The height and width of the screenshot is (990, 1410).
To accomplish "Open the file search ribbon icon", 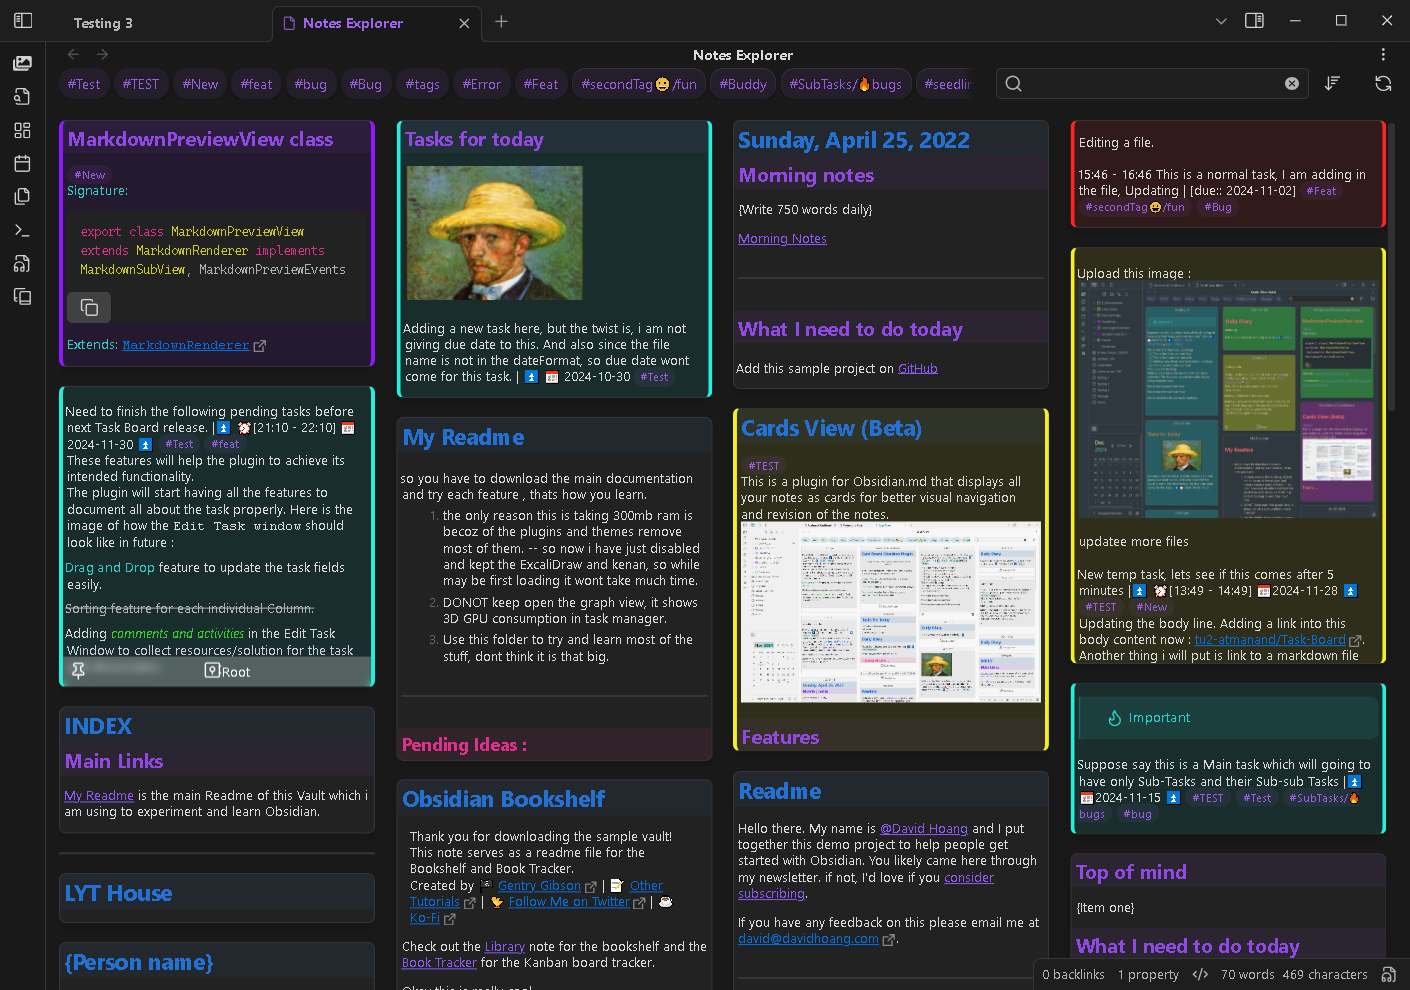I will coord(22,97).
